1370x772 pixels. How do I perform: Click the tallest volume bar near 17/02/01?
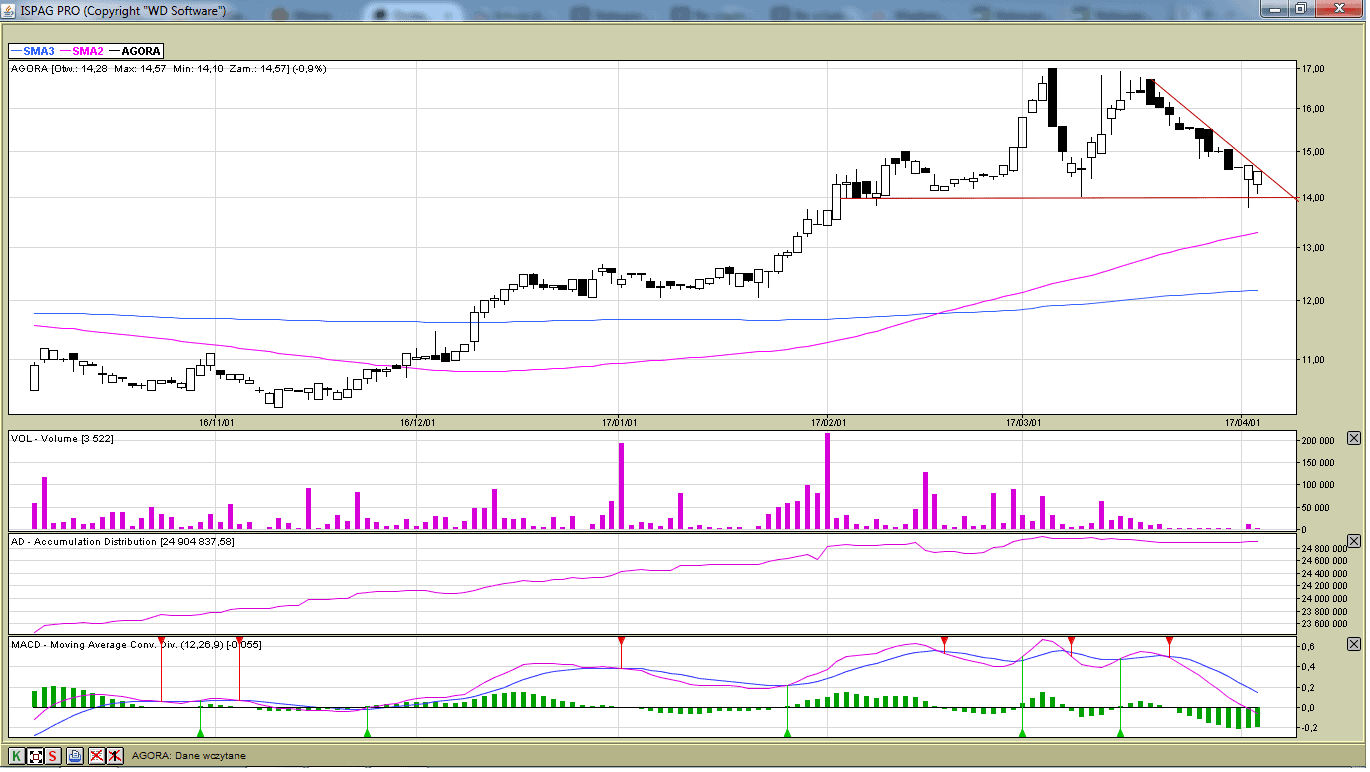[x=827, y=481]
